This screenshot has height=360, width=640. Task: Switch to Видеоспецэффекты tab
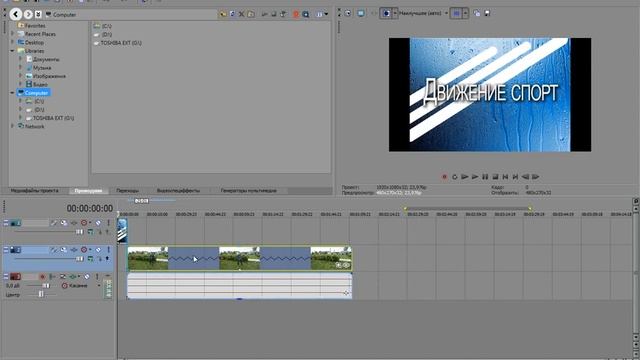click(x=178, y=191)
